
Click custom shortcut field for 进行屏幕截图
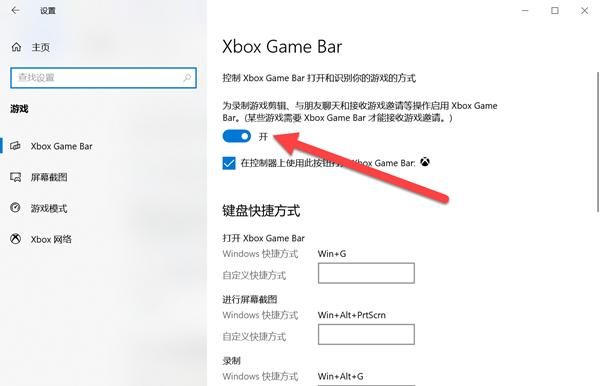[366, 334]
